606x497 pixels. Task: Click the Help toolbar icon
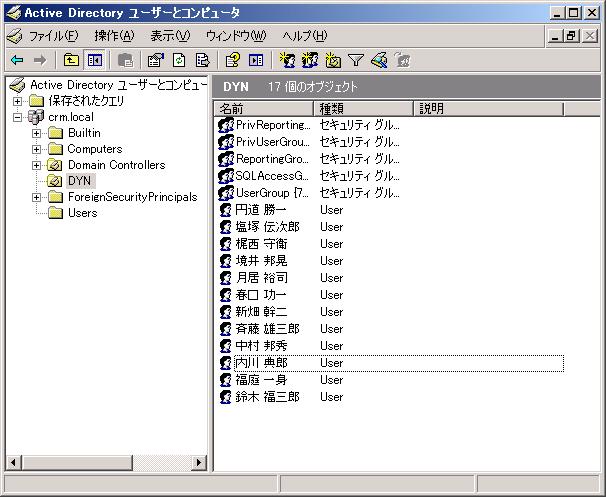pos(232,61)
